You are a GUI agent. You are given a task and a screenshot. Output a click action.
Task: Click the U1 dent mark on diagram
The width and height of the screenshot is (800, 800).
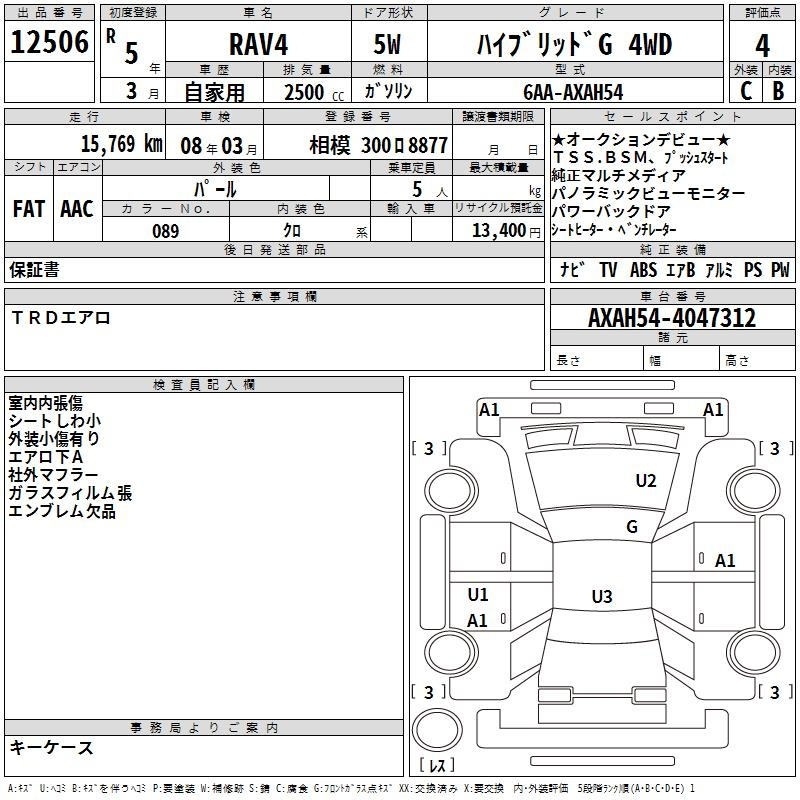(x=478, y=595)
